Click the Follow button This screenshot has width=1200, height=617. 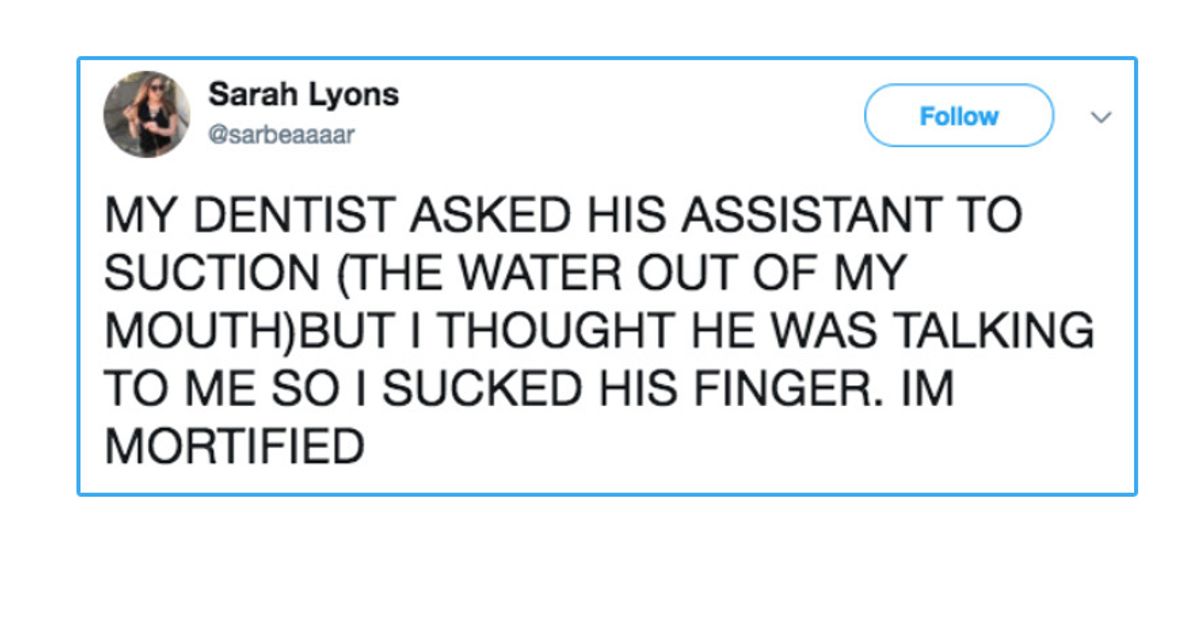[x=959, y=116]
